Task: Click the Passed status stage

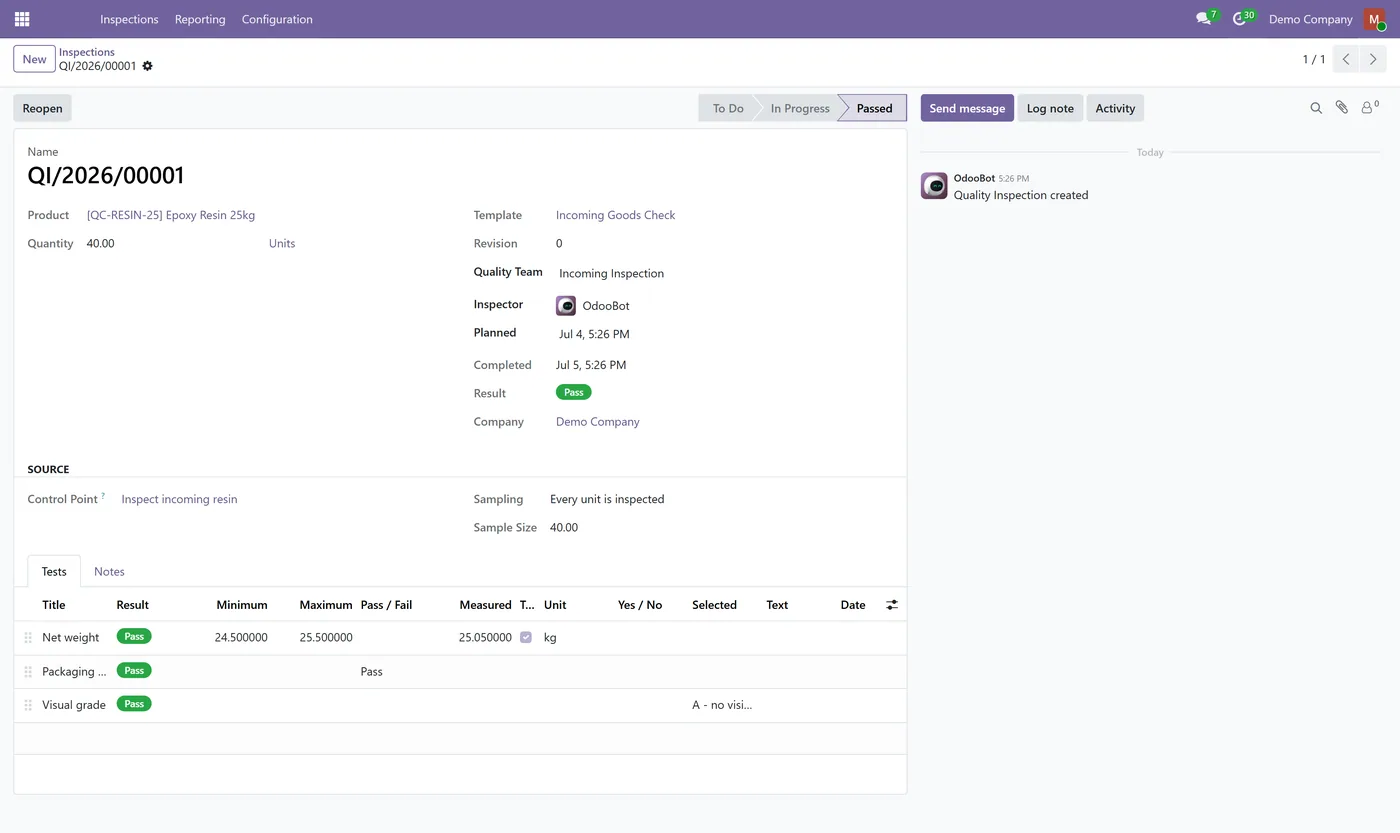Action: point(874,108)
